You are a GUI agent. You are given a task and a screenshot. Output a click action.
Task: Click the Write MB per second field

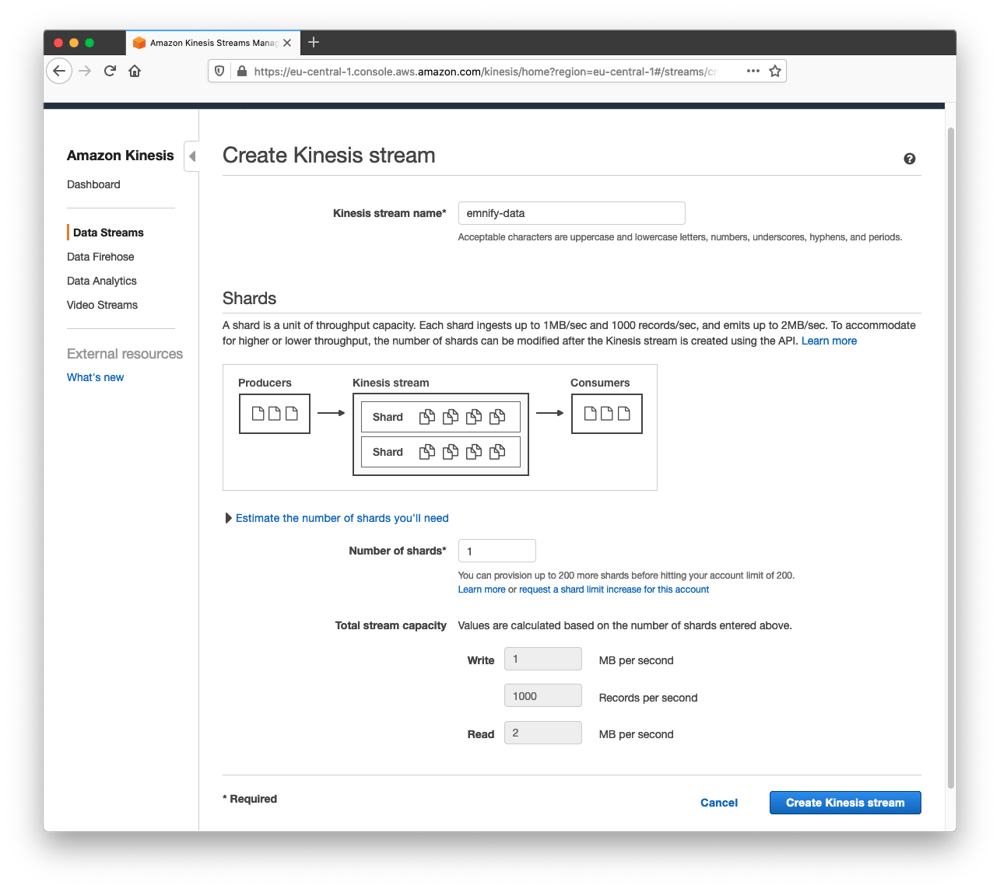point(543,659)
